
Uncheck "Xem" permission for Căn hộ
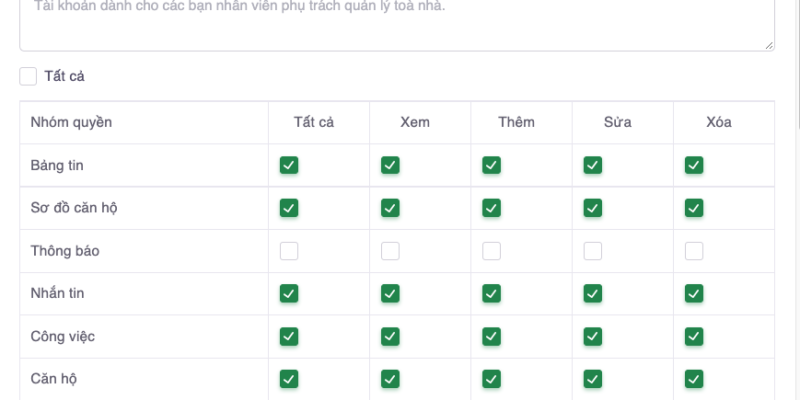coord(390,379)
